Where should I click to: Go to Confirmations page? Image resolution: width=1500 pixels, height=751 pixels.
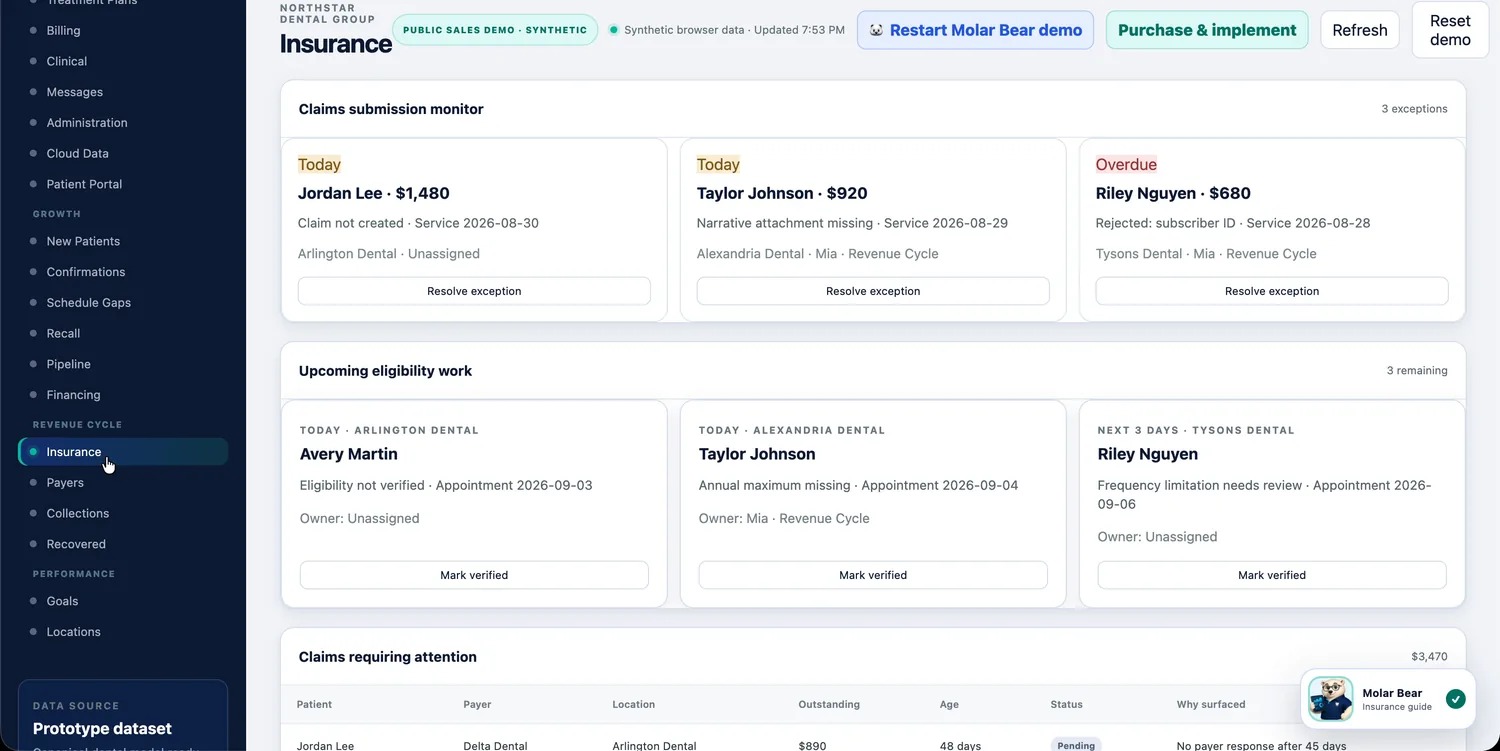86,272
